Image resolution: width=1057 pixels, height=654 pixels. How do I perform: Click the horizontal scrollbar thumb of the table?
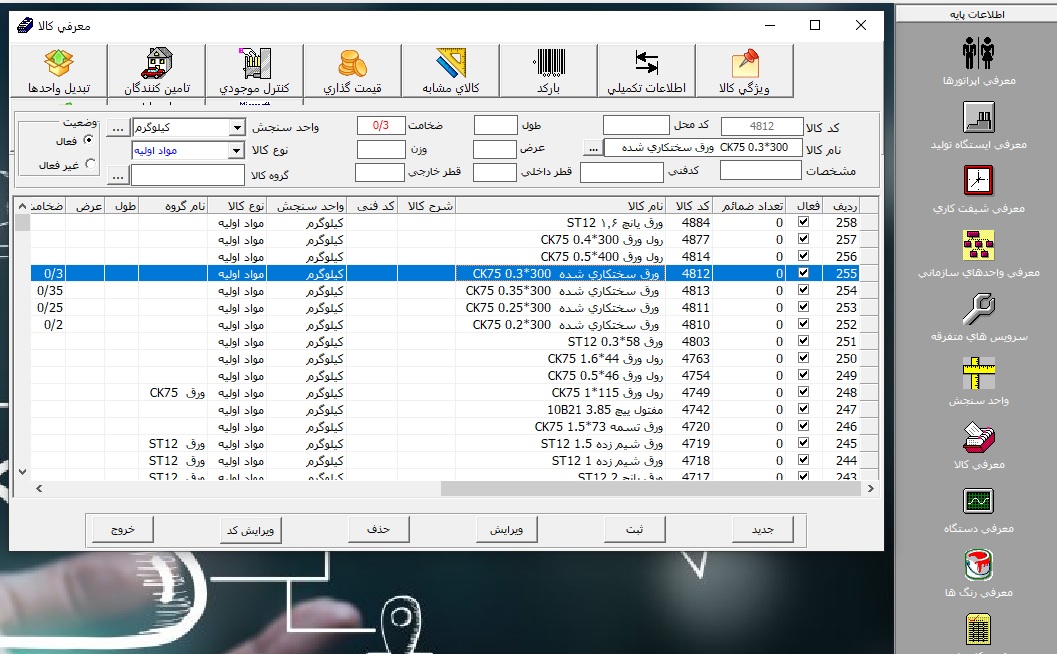651,489
